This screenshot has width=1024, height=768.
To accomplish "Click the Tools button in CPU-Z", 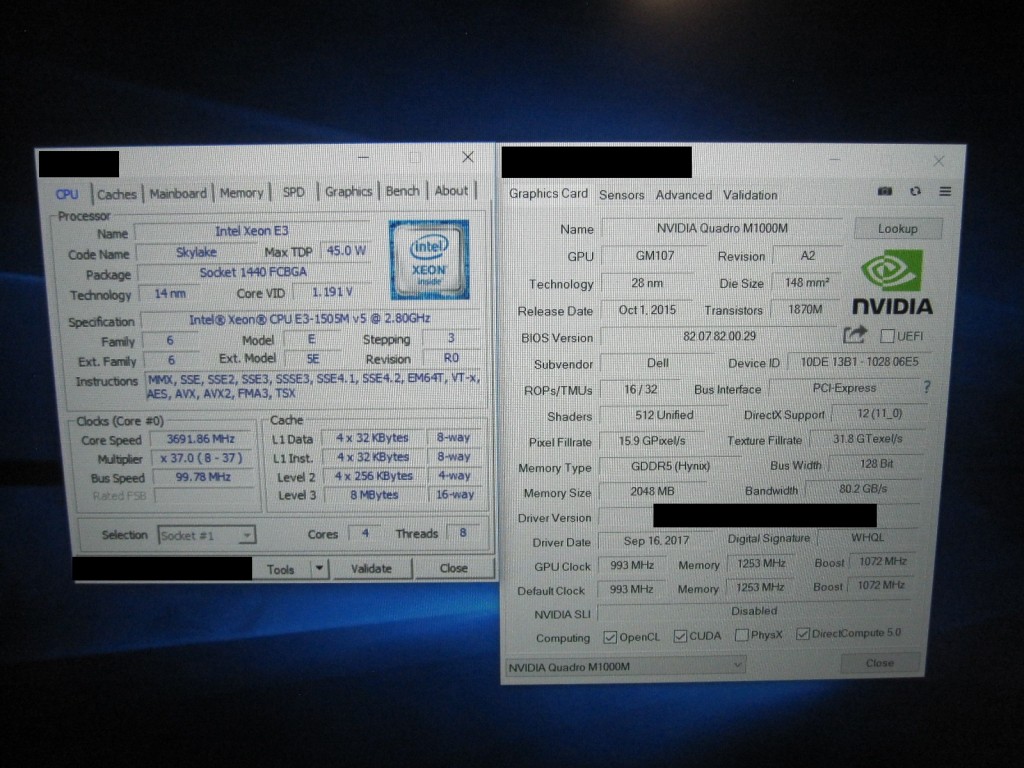I will [x=281, y=569].
